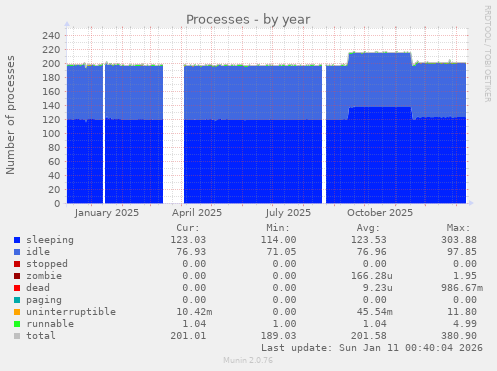Click the 240 y-axis tick label
The image size is (497, 371).
click(x=51, y=36)
